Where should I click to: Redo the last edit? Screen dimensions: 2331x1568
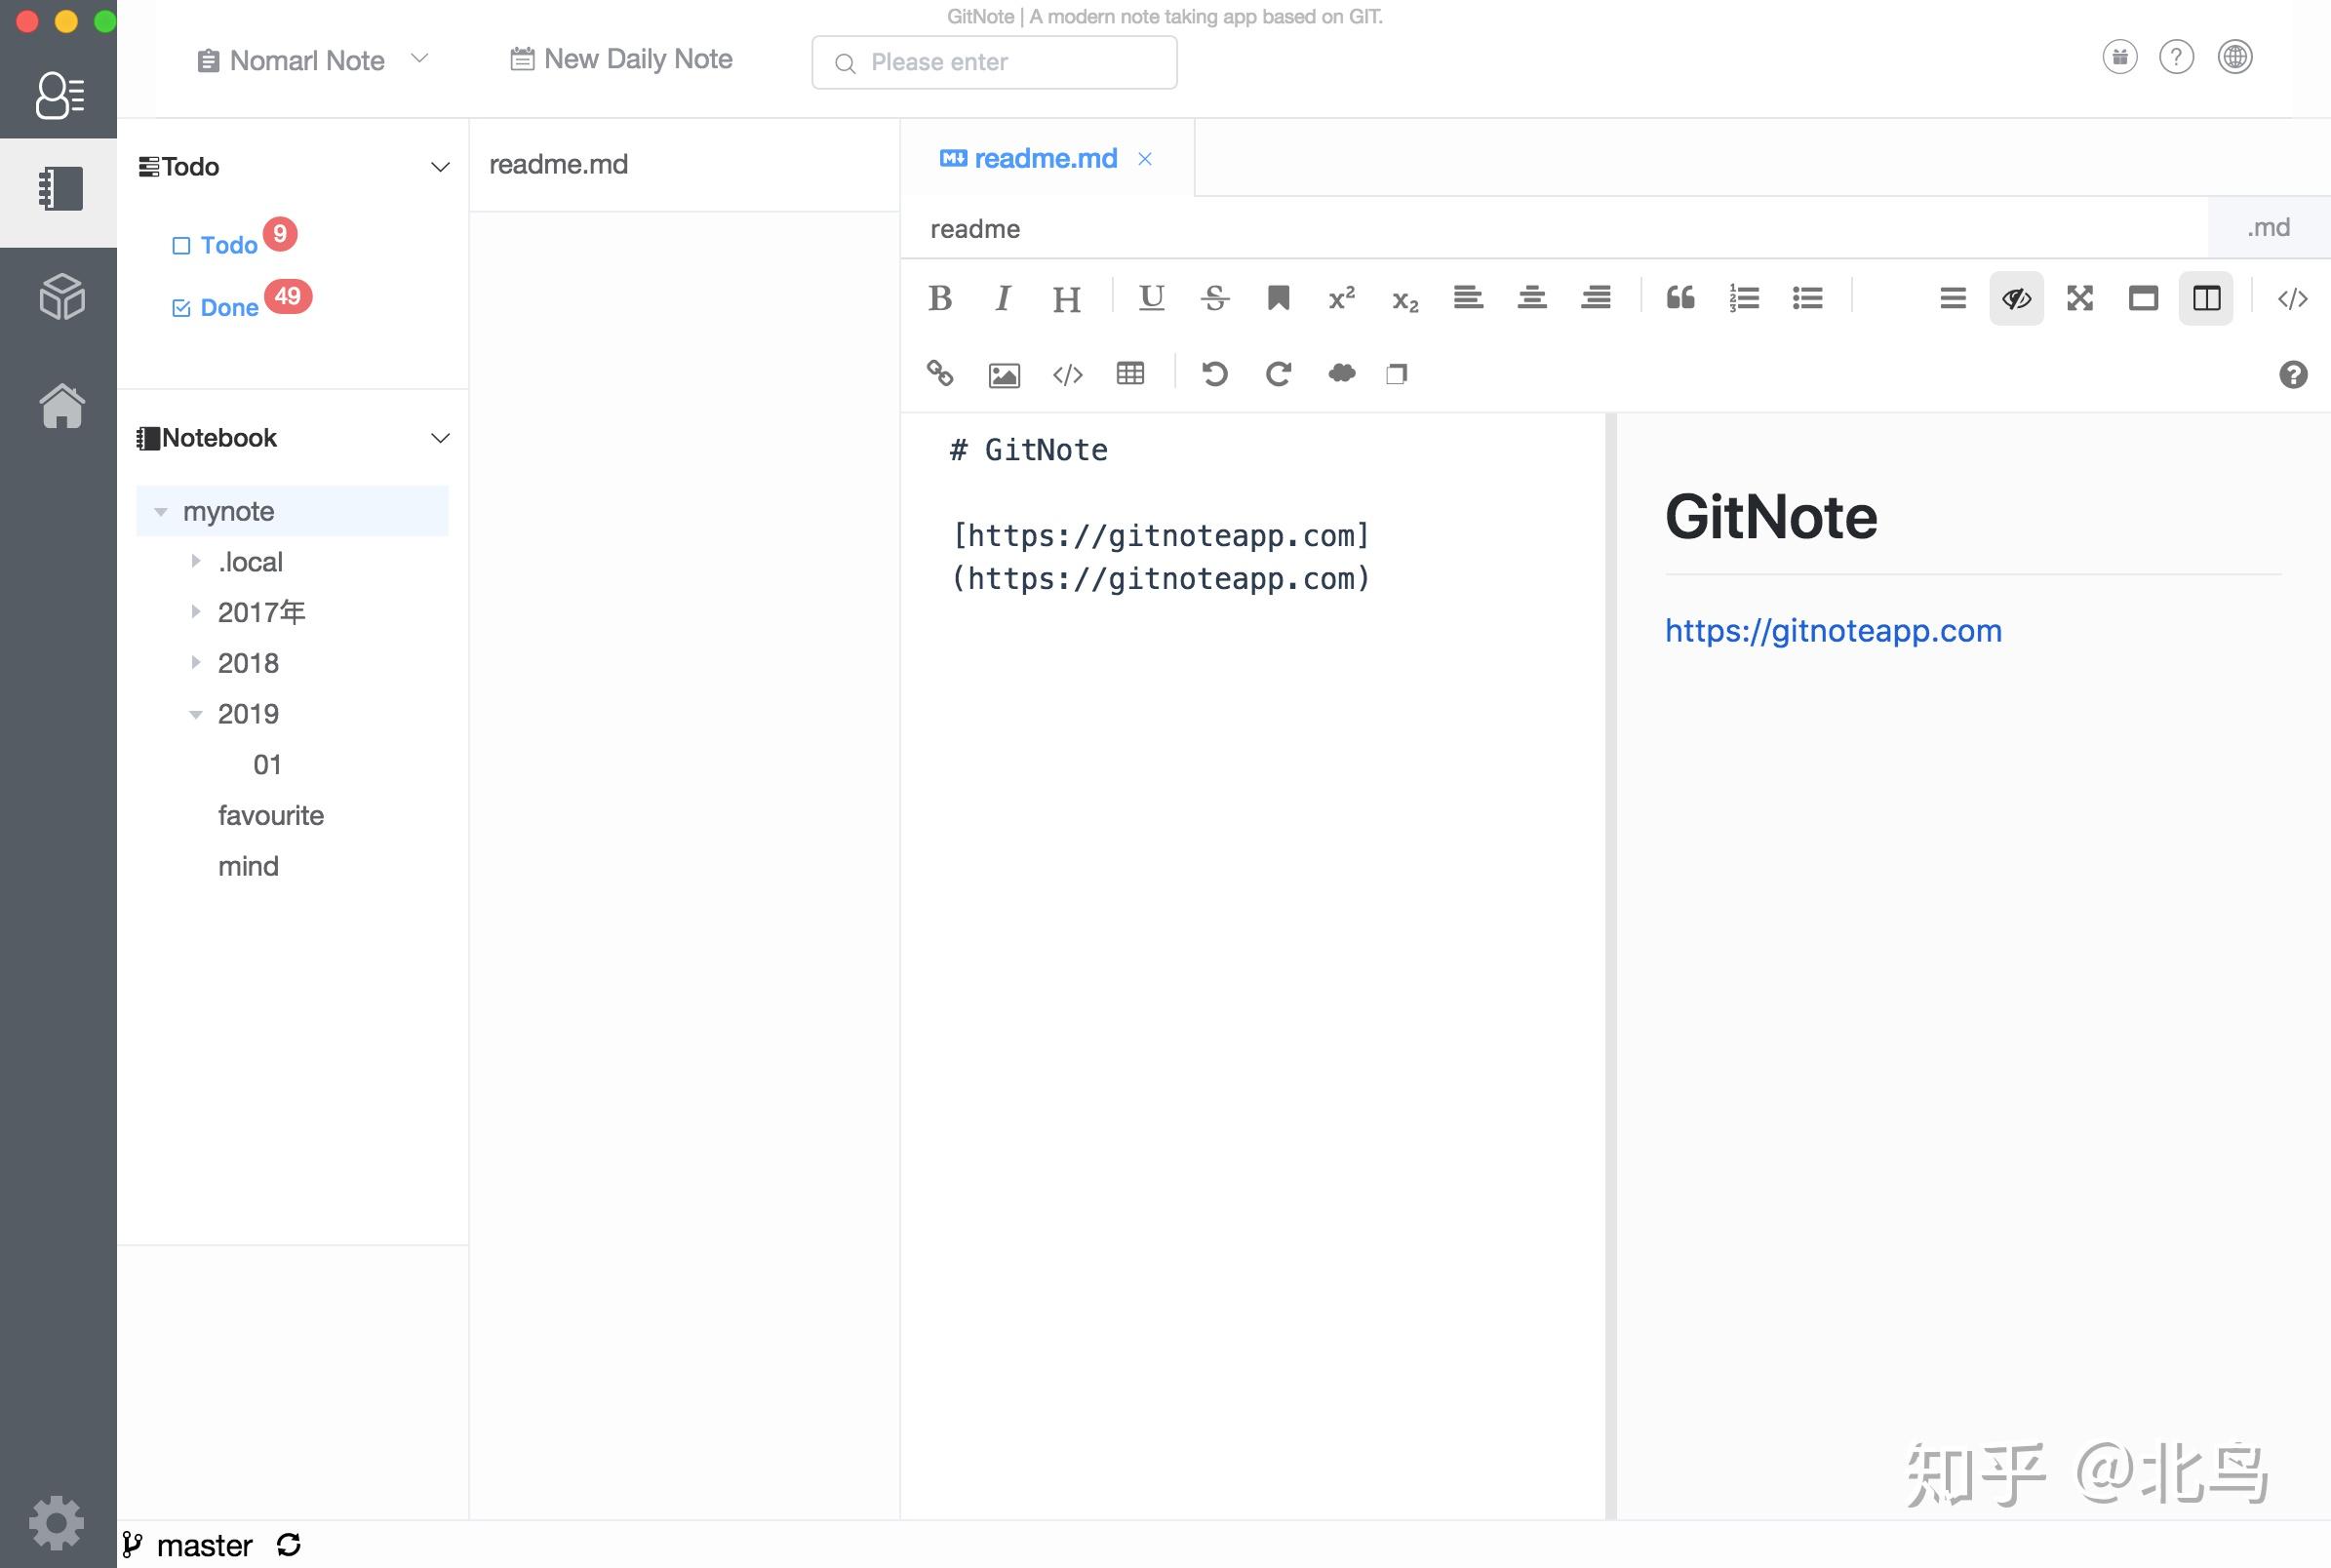coord(1279,374)
